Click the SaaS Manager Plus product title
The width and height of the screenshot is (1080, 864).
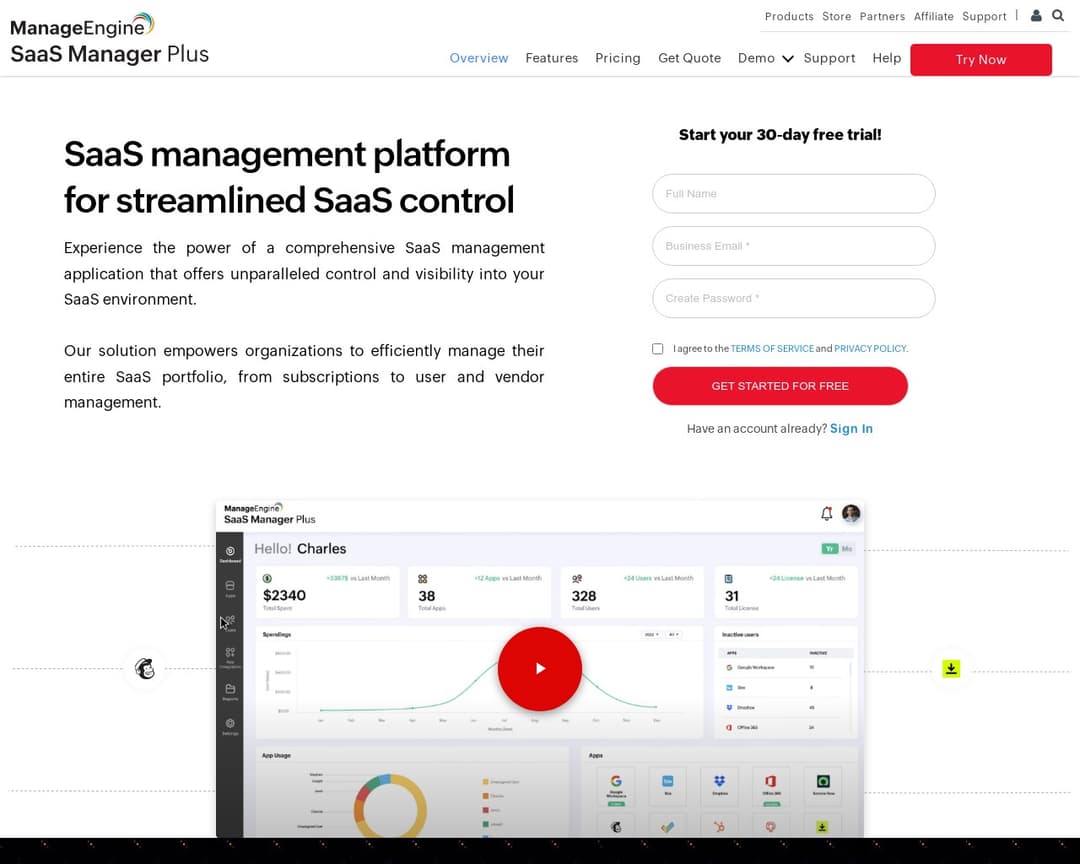click(110, 54)
